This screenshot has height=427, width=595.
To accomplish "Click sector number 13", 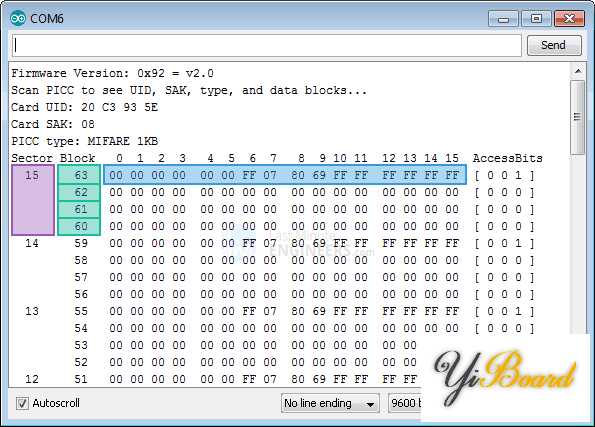I will click(32, 311).
